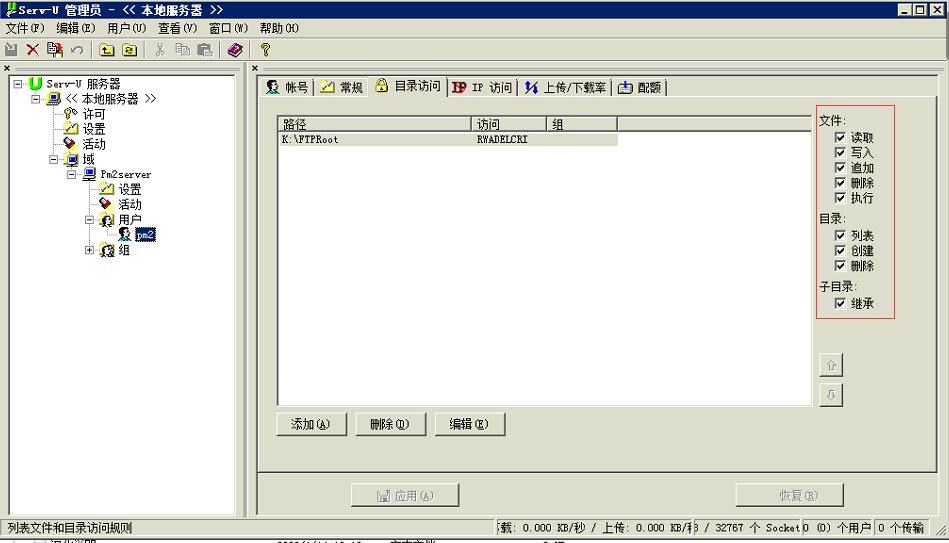The image size is (949, 543).
Task: Click the move-up arrow beside path list
Action: point(830,366)
